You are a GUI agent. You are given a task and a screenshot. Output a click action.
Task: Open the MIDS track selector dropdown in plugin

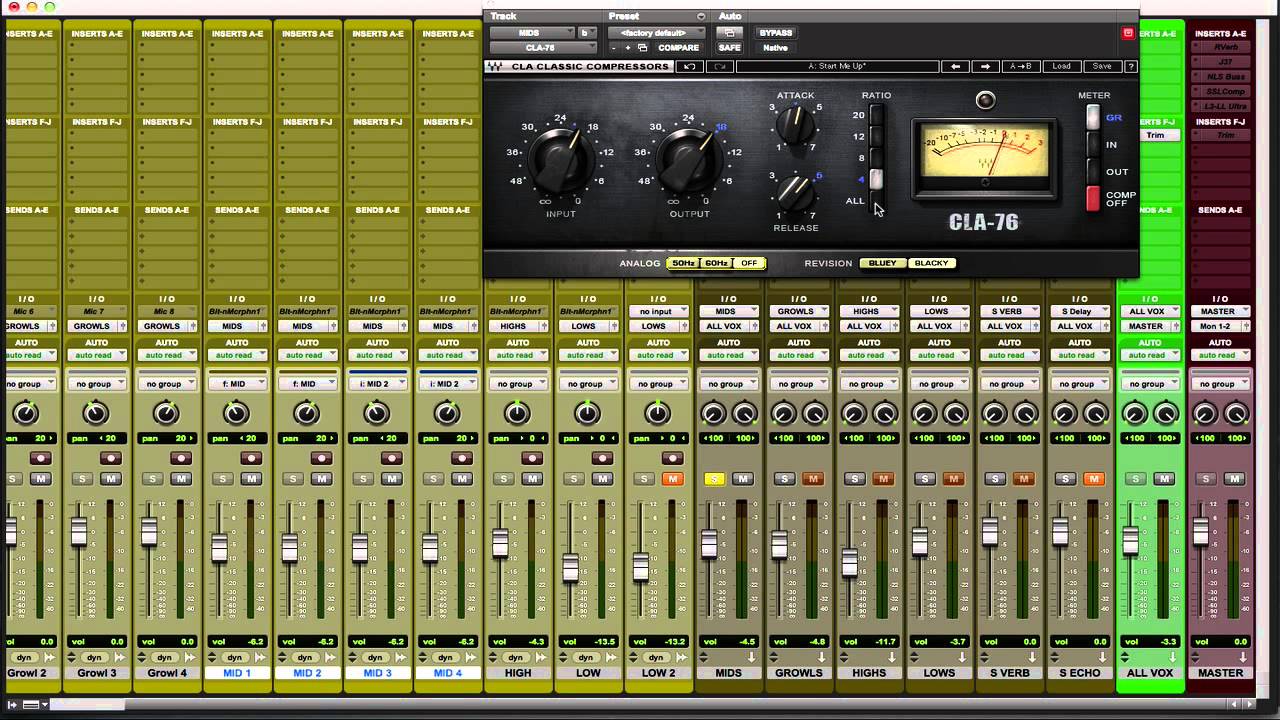click(x=533, y=33)
